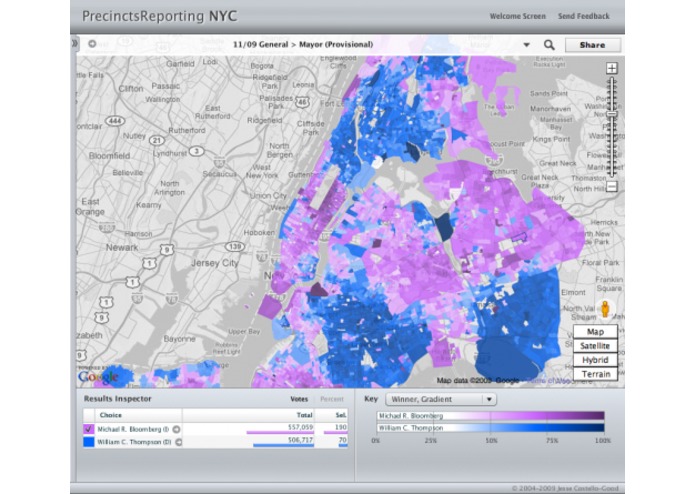Toggle the Michael R. Bloomberg checkbox
Image resolution: width=695 pixels, height=494 pixels.
point(89,429)
